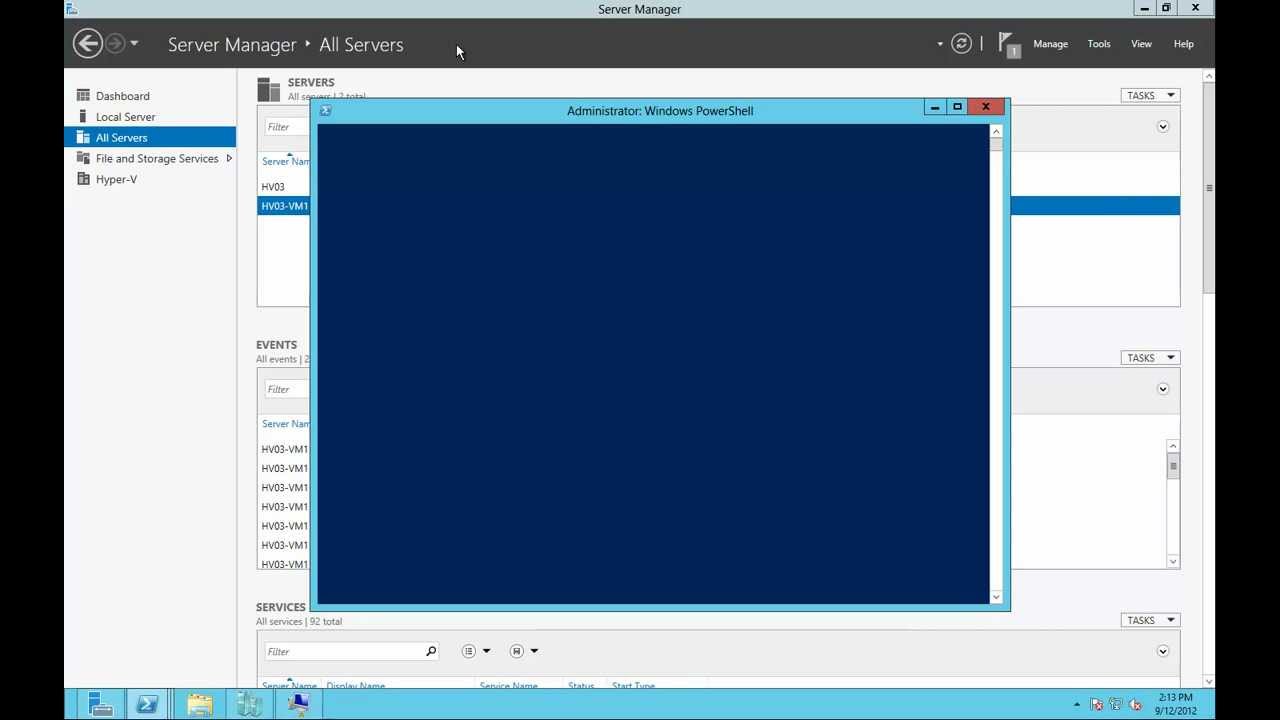1280x720 pixels.
Task: Click the PowerShell taskbar icon
Action: click(x=148, y=704)
